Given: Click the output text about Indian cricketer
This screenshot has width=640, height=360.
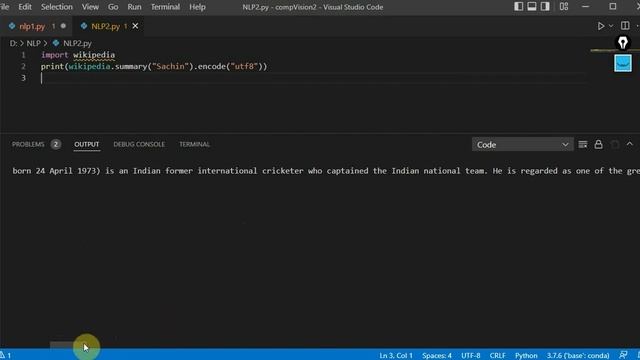Looking at the screenshot, I should (326, 171).
